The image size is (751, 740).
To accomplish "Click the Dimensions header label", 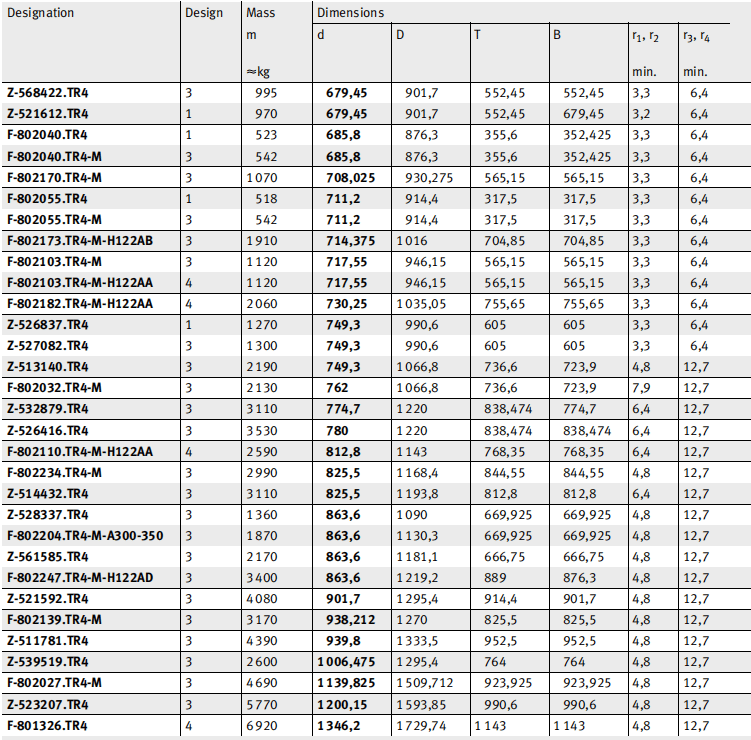I will point(350,14).
